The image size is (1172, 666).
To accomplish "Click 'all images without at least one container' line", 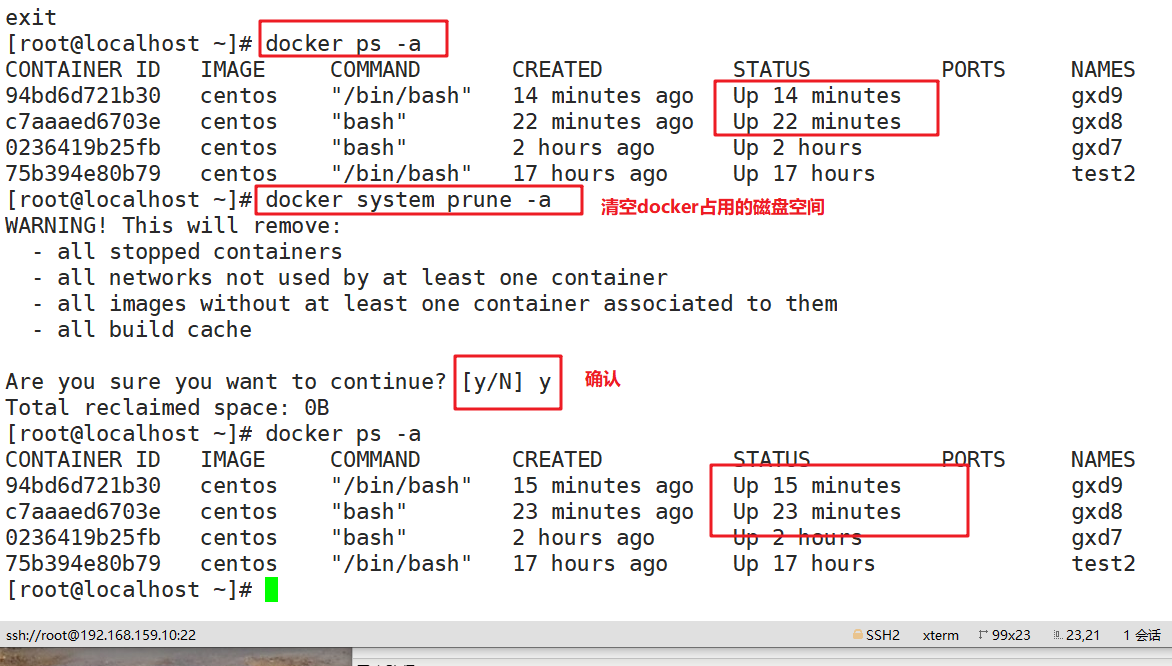I will (x=448, y=304).
